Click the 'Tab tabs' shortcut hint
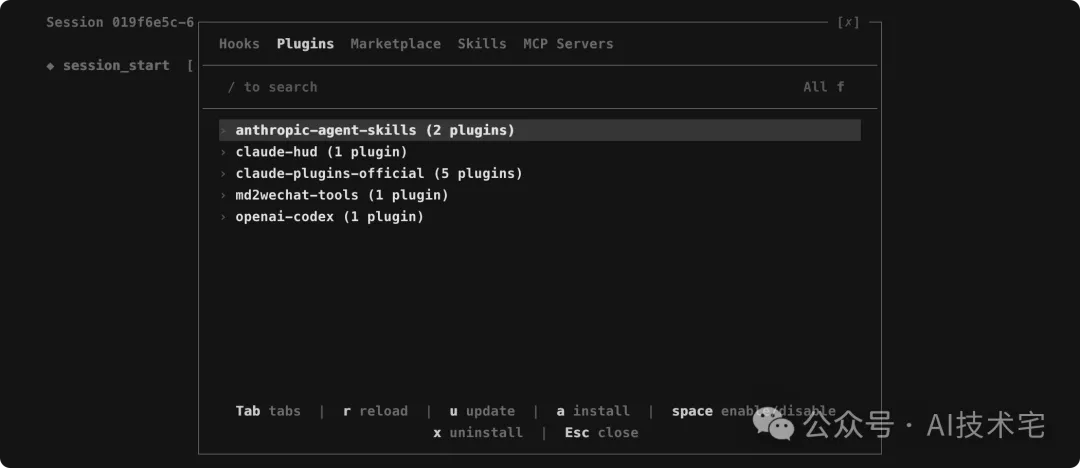The height and width of the screenshot is (468, 1080). pos(268,411)
